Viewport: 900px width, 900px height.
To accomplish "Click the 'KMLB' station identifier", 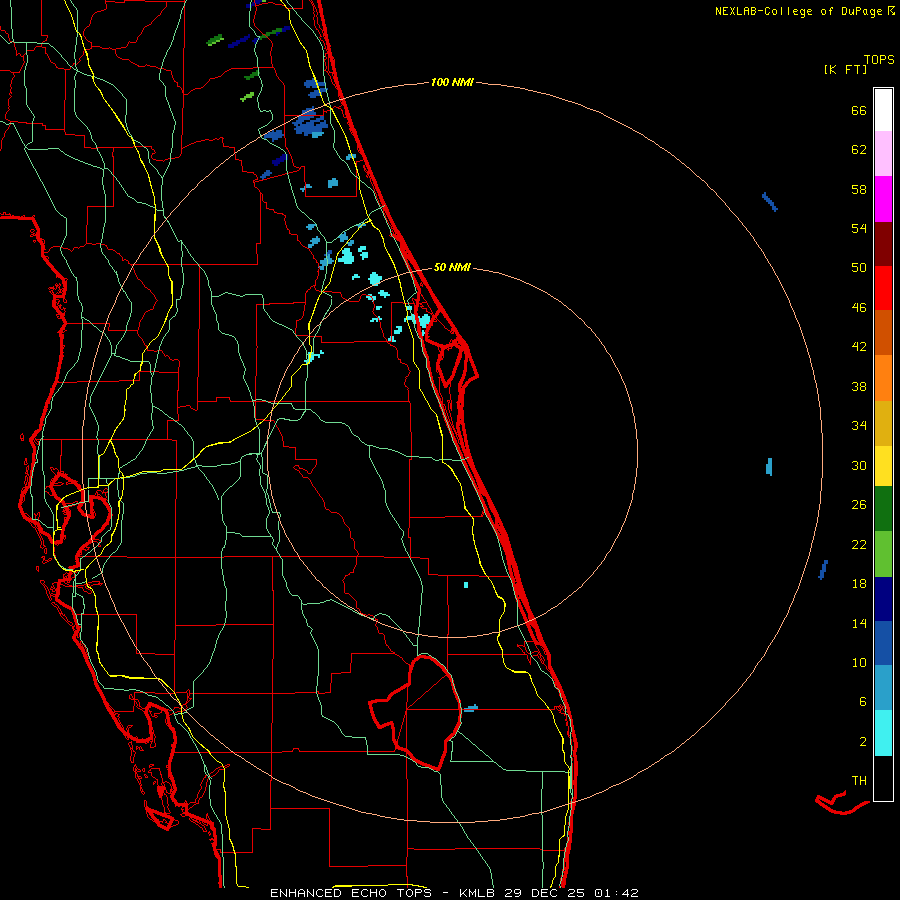I will click(x=479, y=893).
